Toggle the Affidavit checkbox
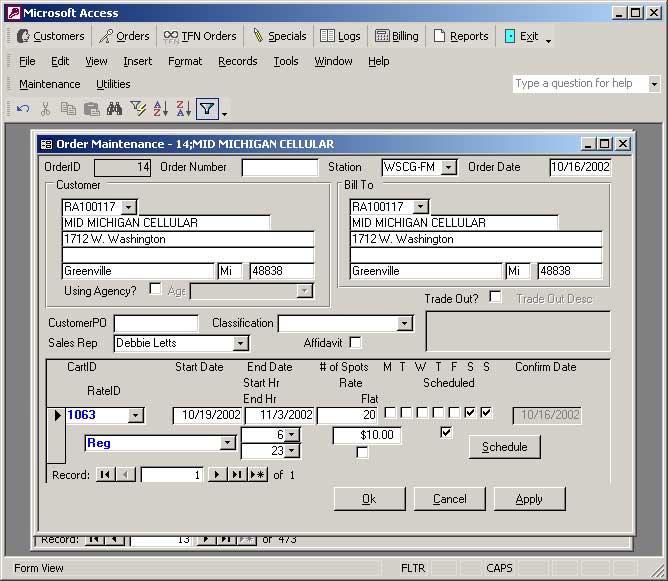The image size is (668, 581). (355, 342)
